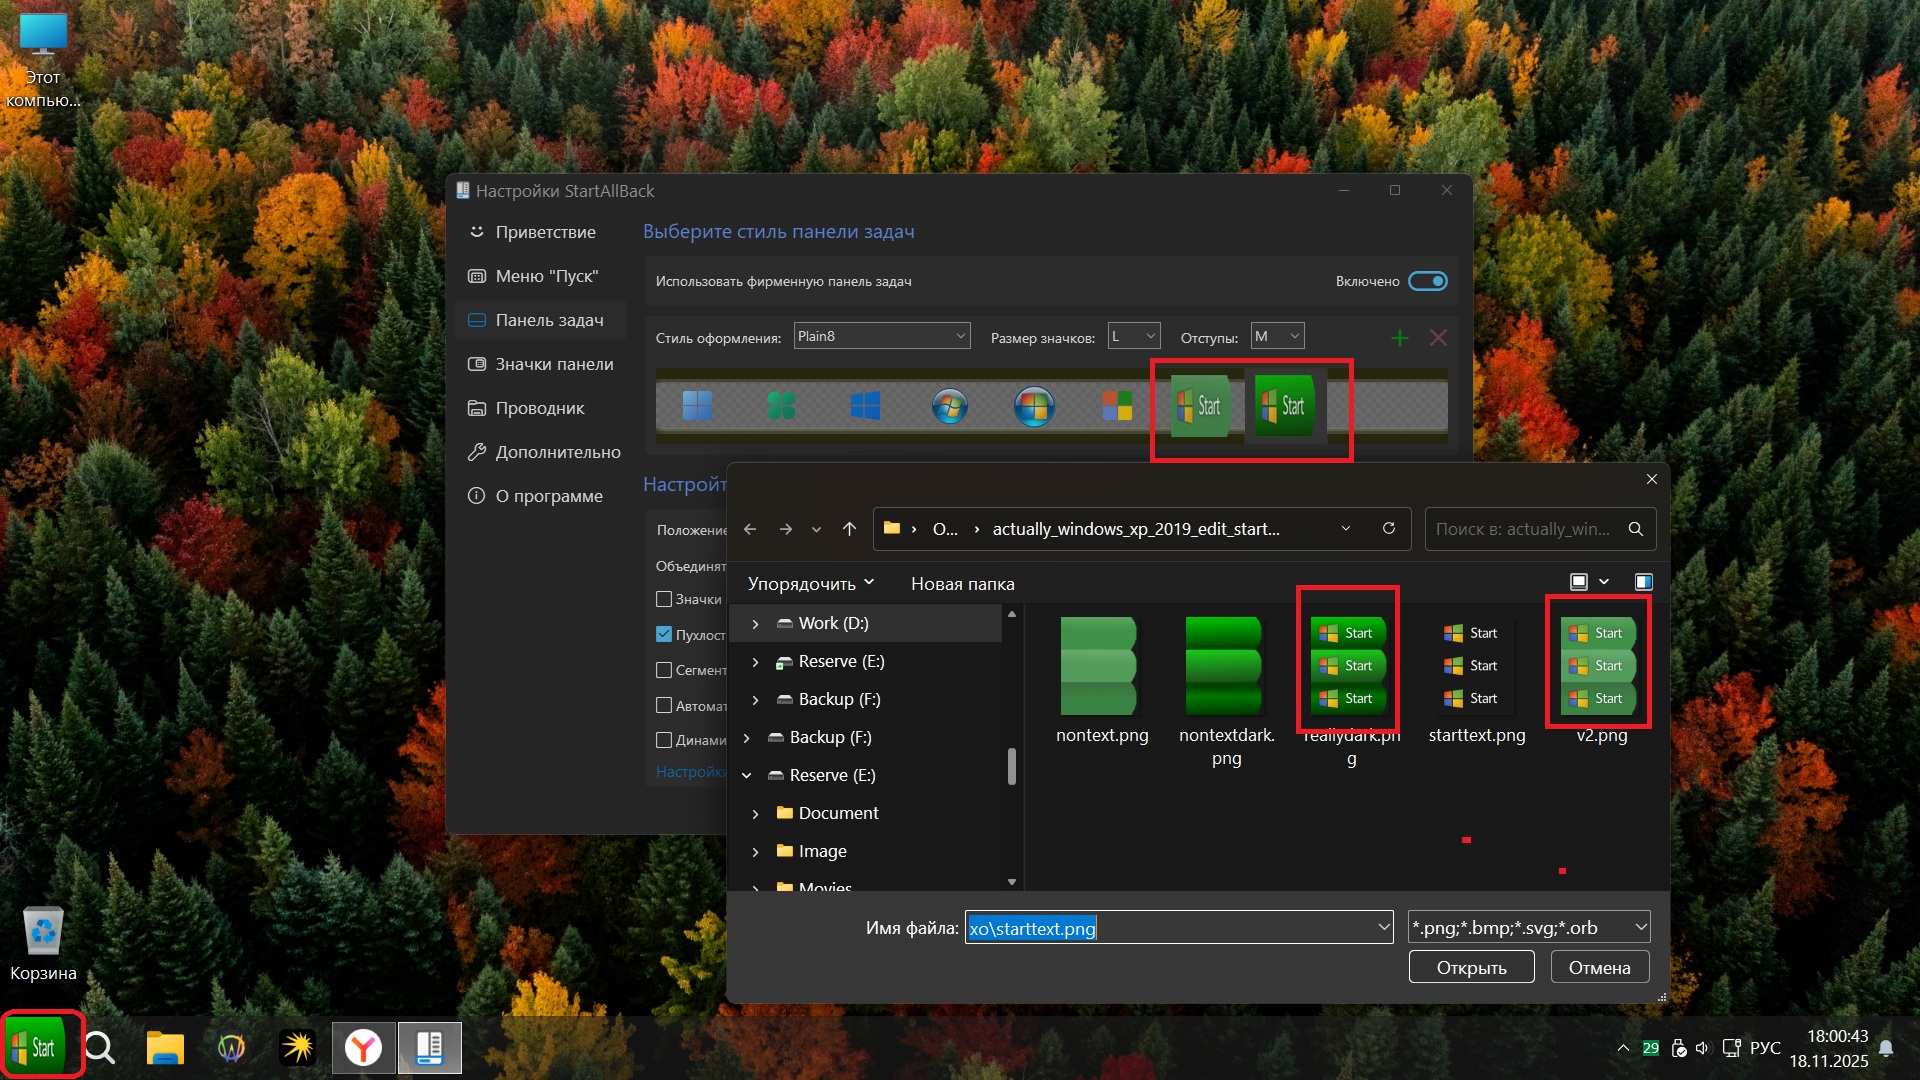Screen dimensions: 1920x1080
Task: Click the red X remove icon
Action: pyautogui.click(x=1438, y=338)
